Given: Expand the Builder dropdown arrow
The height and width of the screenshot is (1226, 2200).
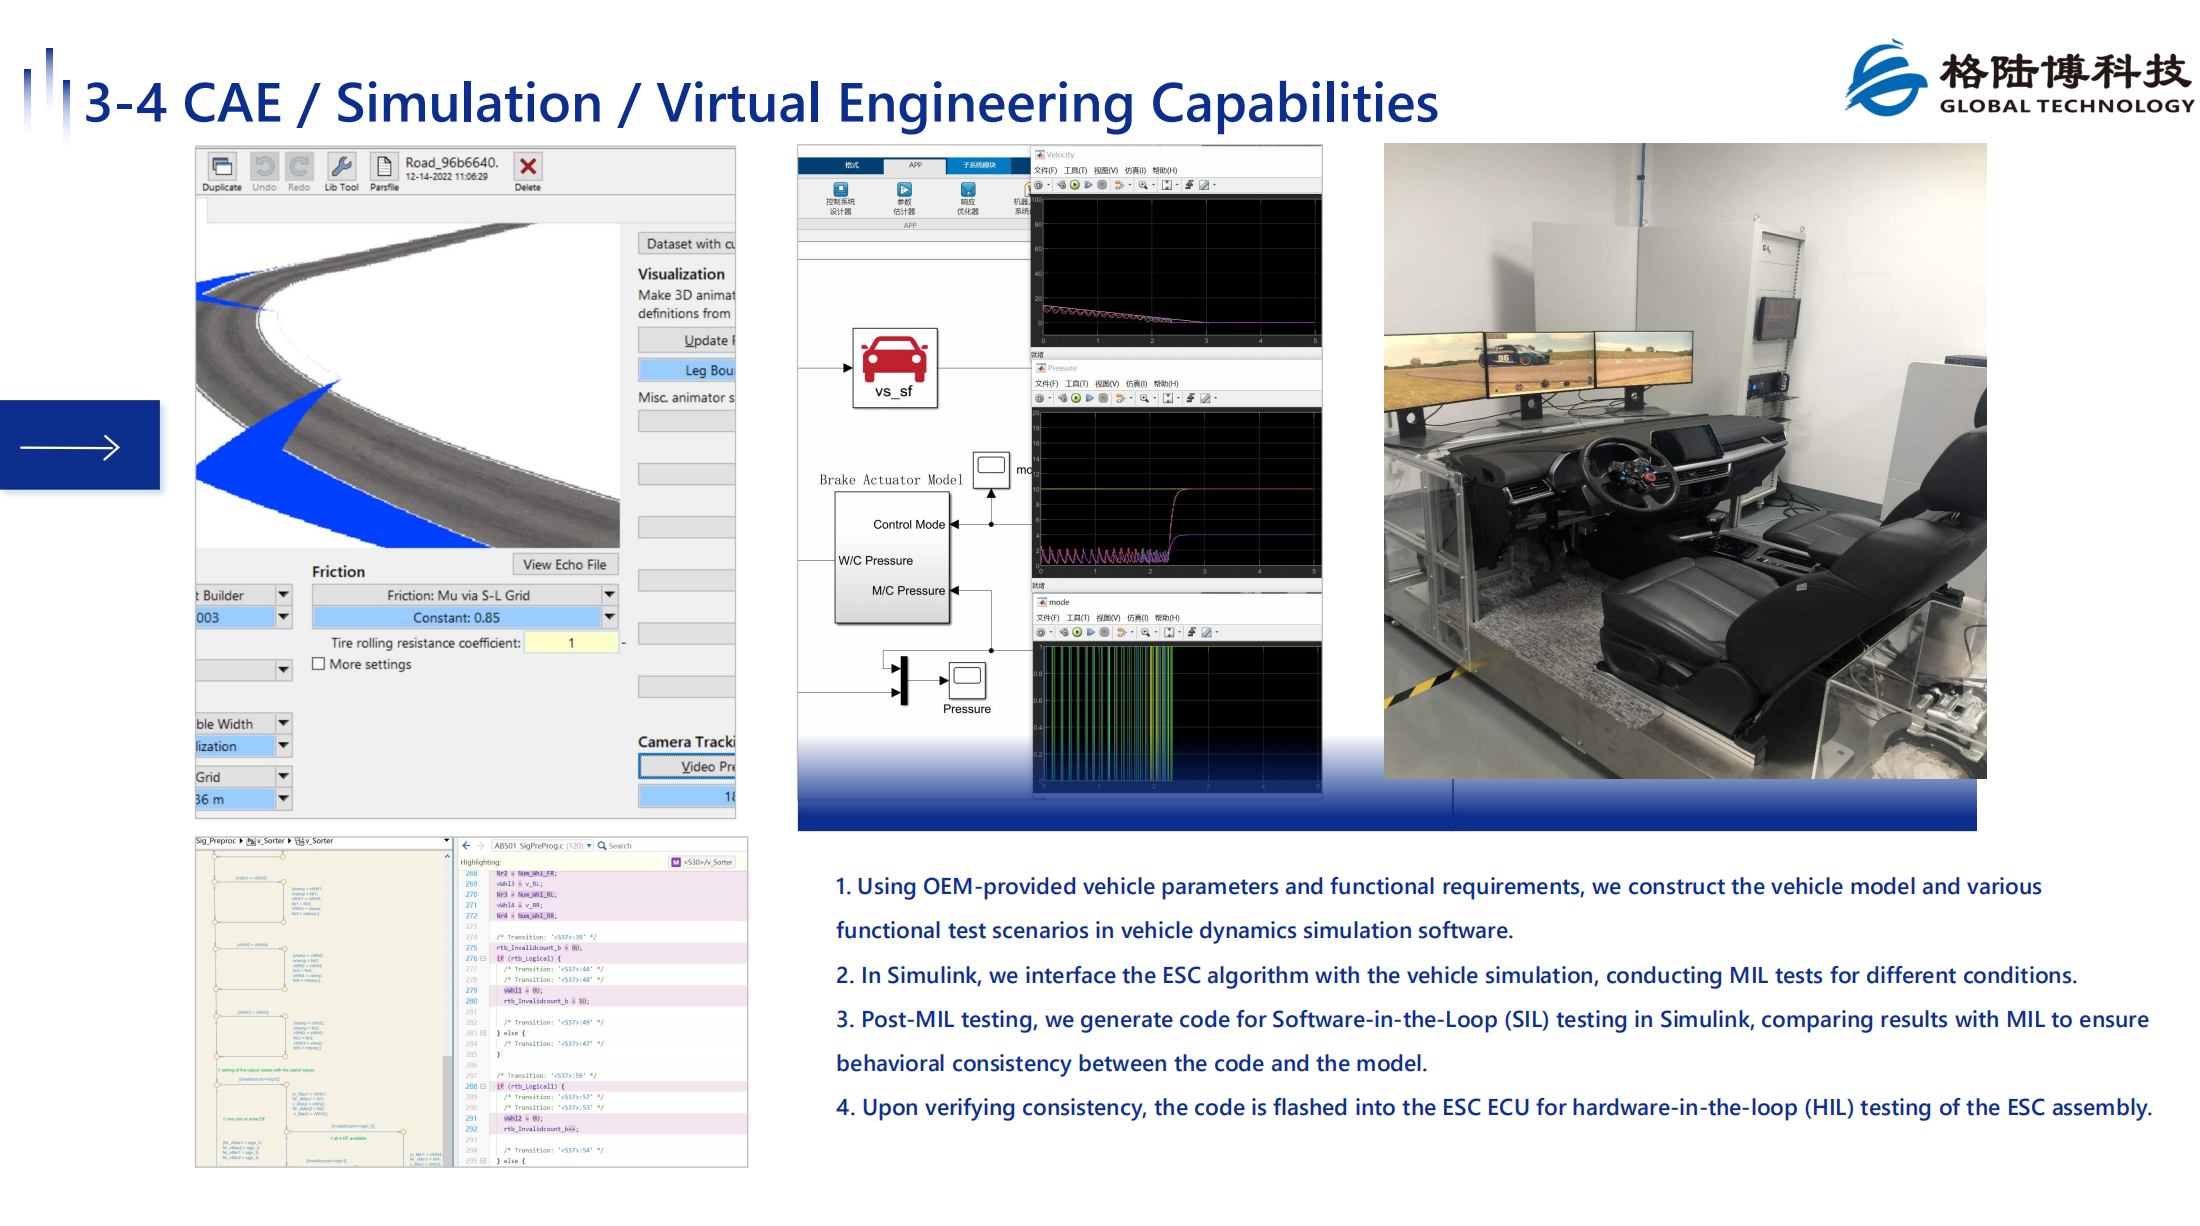Looking at the screenshot, I should click(283, 594).
